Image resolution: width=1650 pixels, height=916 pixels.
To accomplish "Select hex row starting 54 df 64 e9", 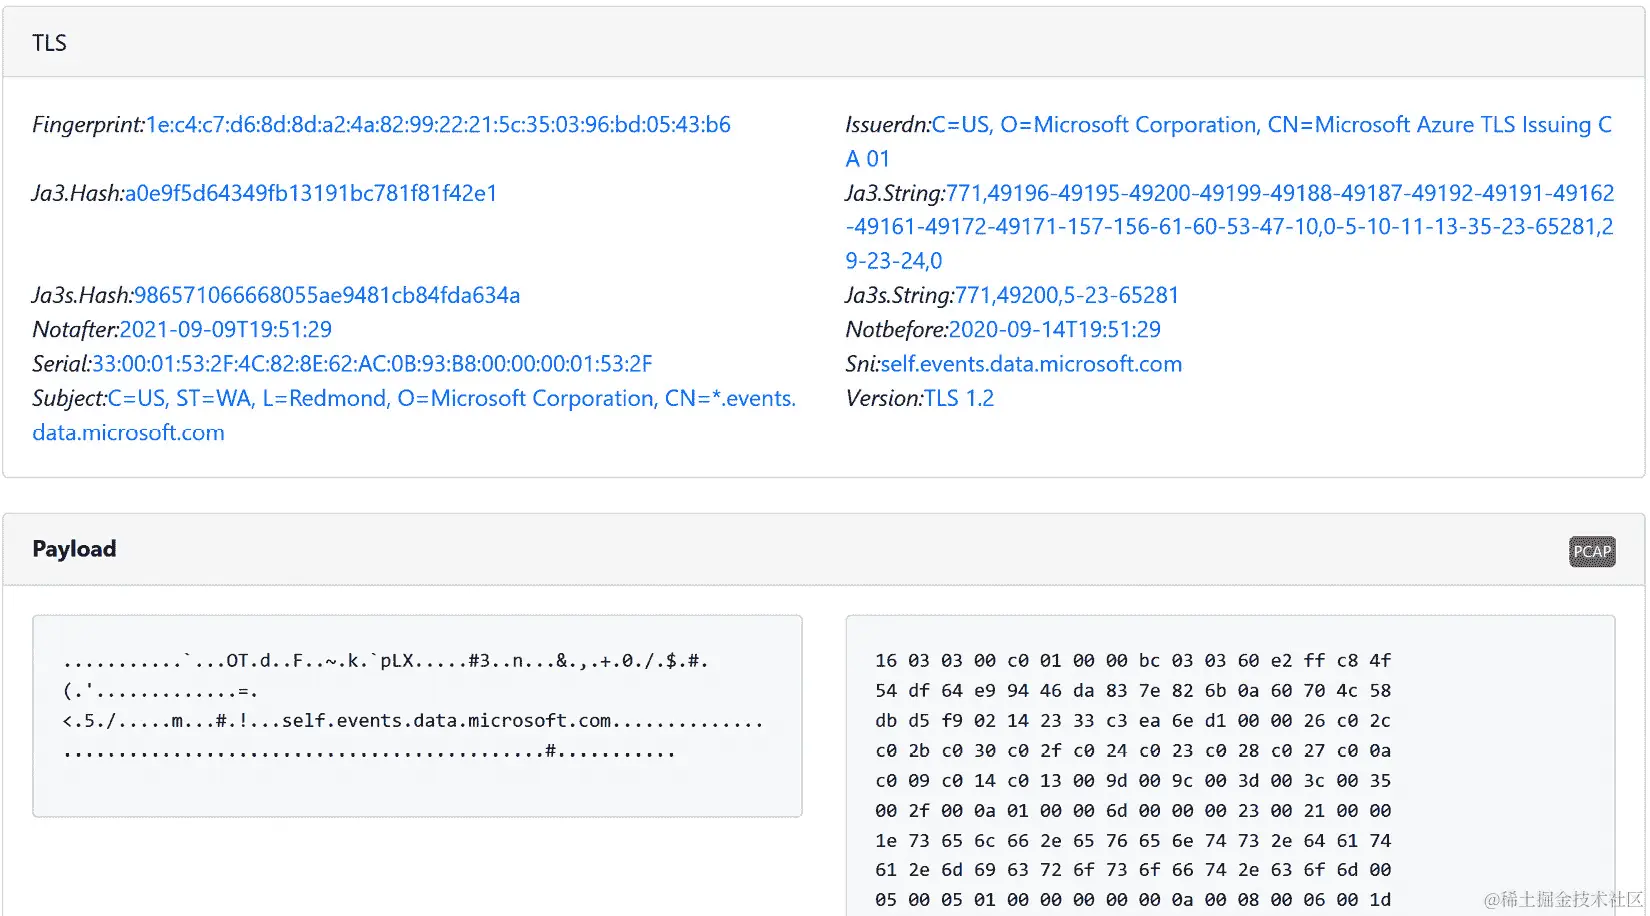I will (1133, 690).
